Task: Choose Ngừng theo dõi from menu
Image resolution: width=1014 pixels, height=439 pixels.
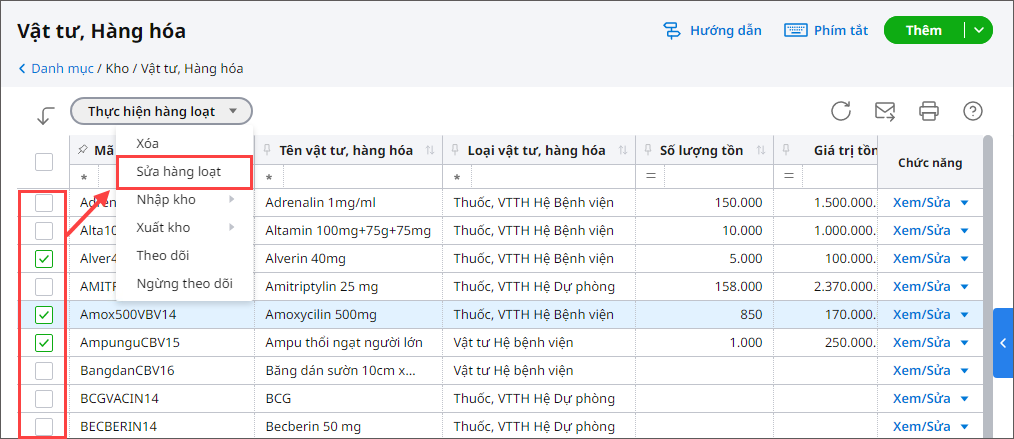Action: coord(184,283)
